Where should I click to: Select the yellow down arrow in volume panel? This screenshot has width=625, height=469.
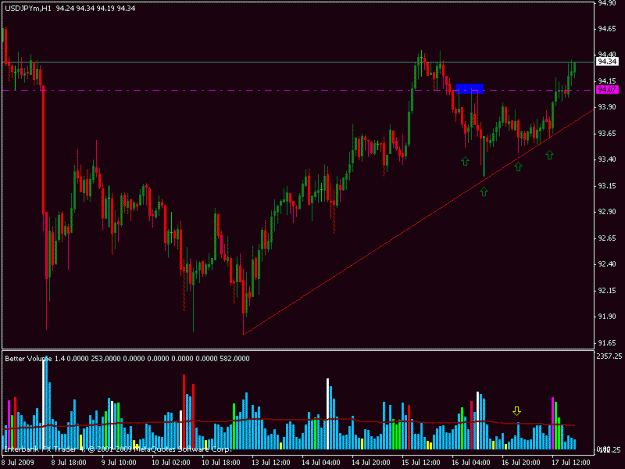517,410
